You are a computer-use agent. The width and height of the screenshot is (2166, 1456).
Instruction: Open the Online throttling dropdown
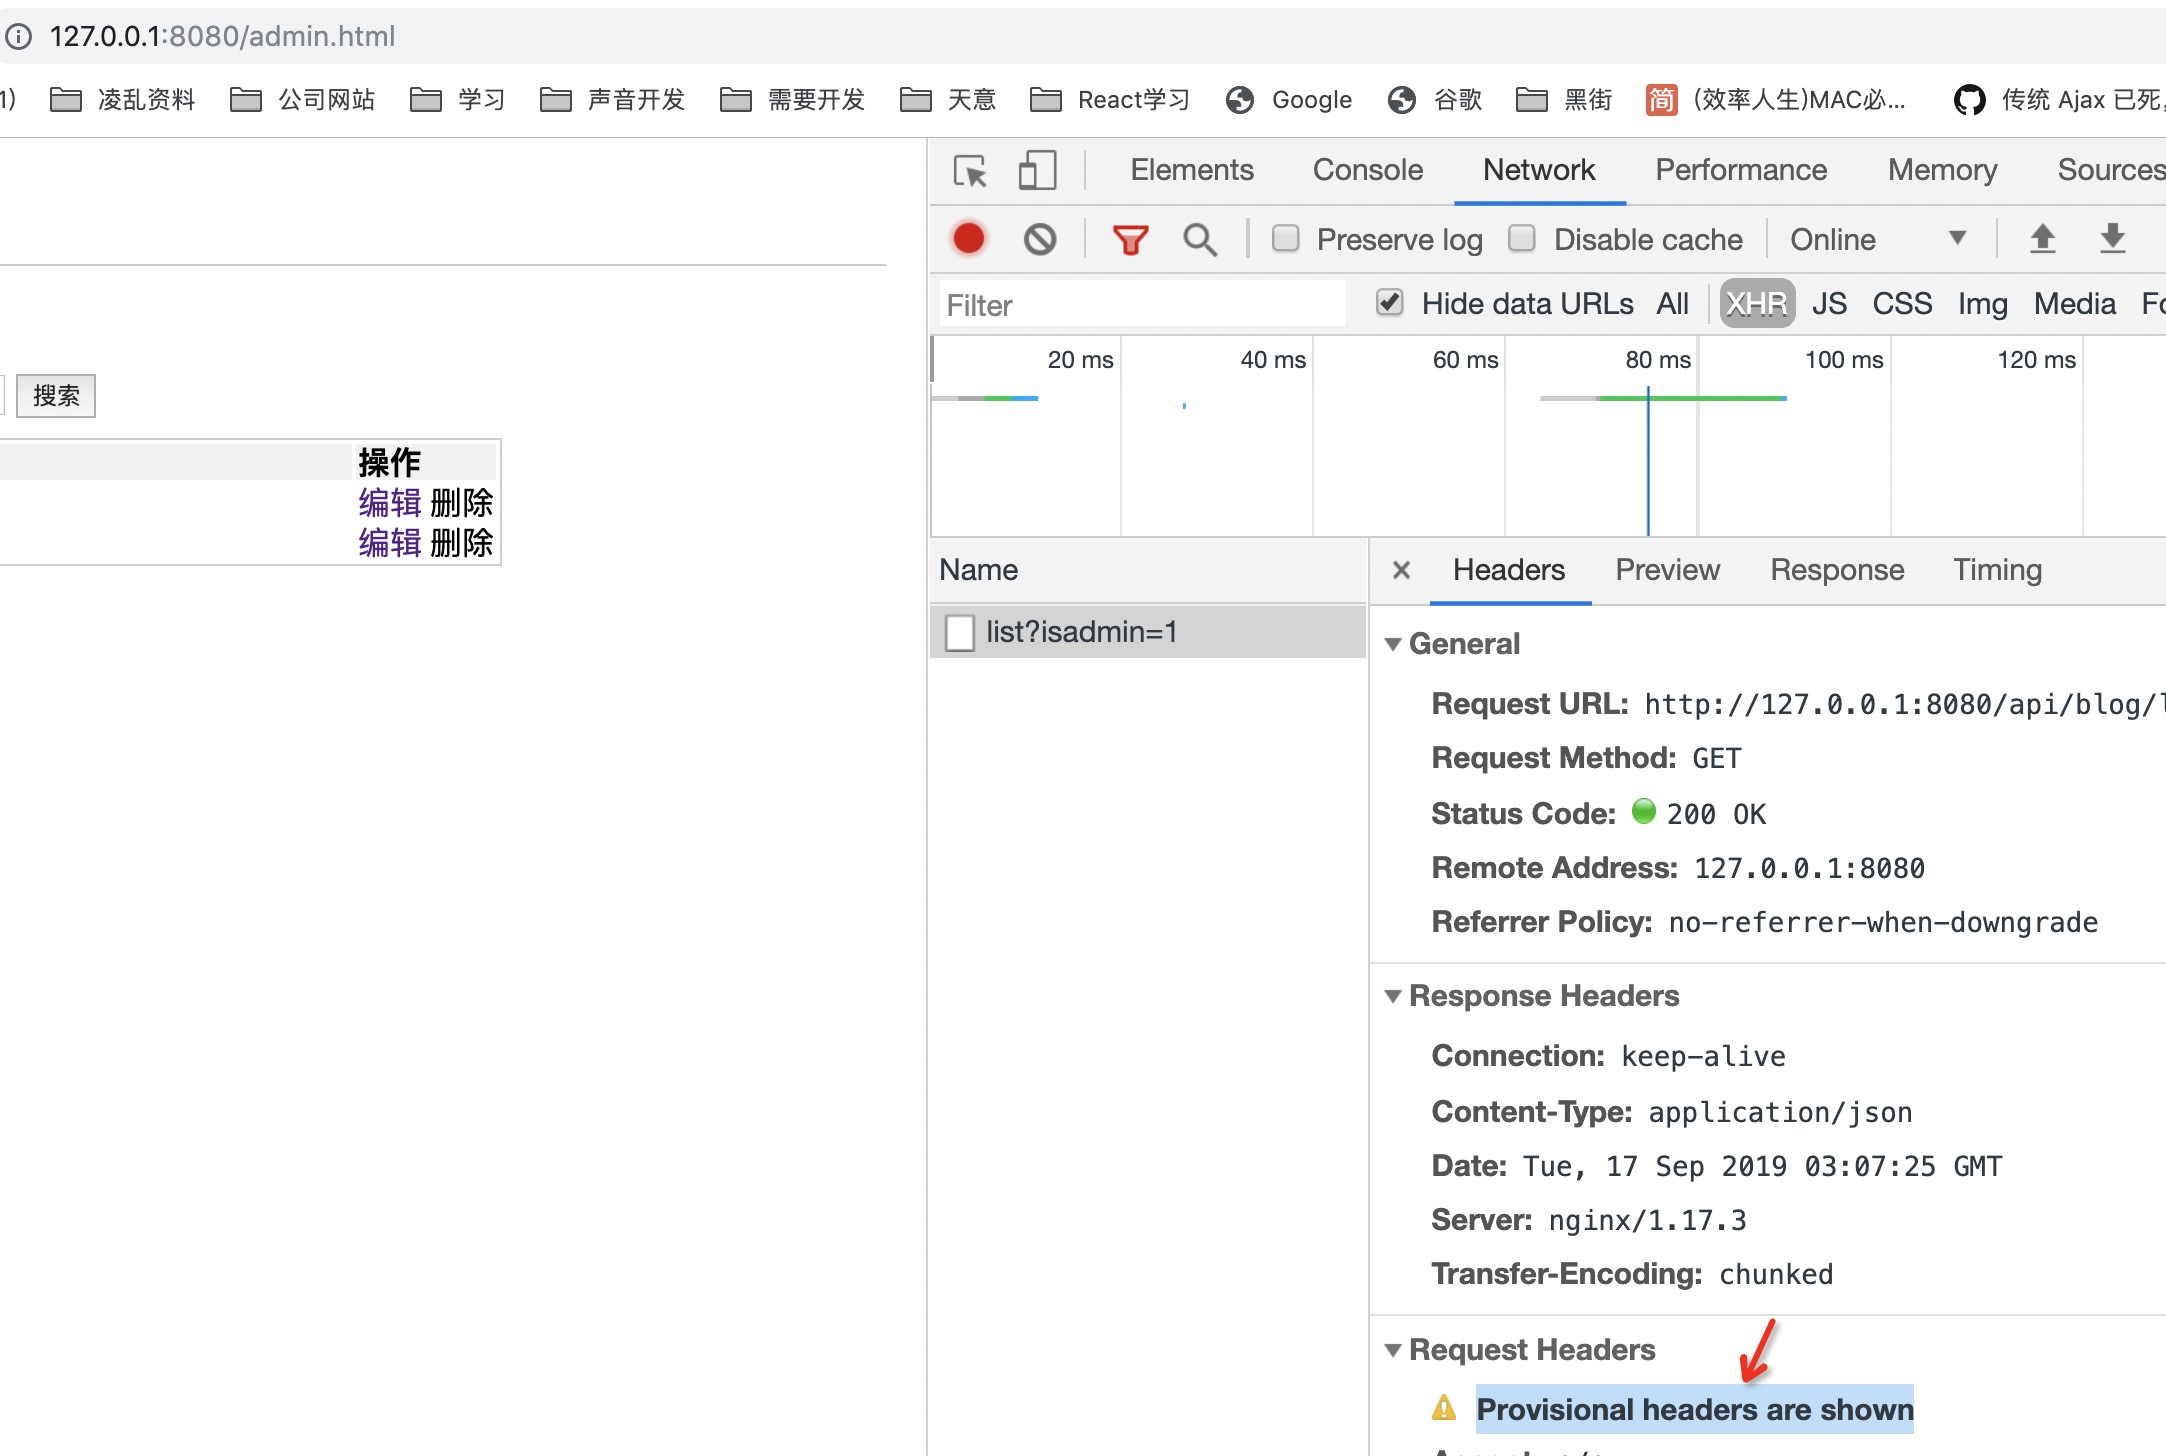tap(1877, 239)
